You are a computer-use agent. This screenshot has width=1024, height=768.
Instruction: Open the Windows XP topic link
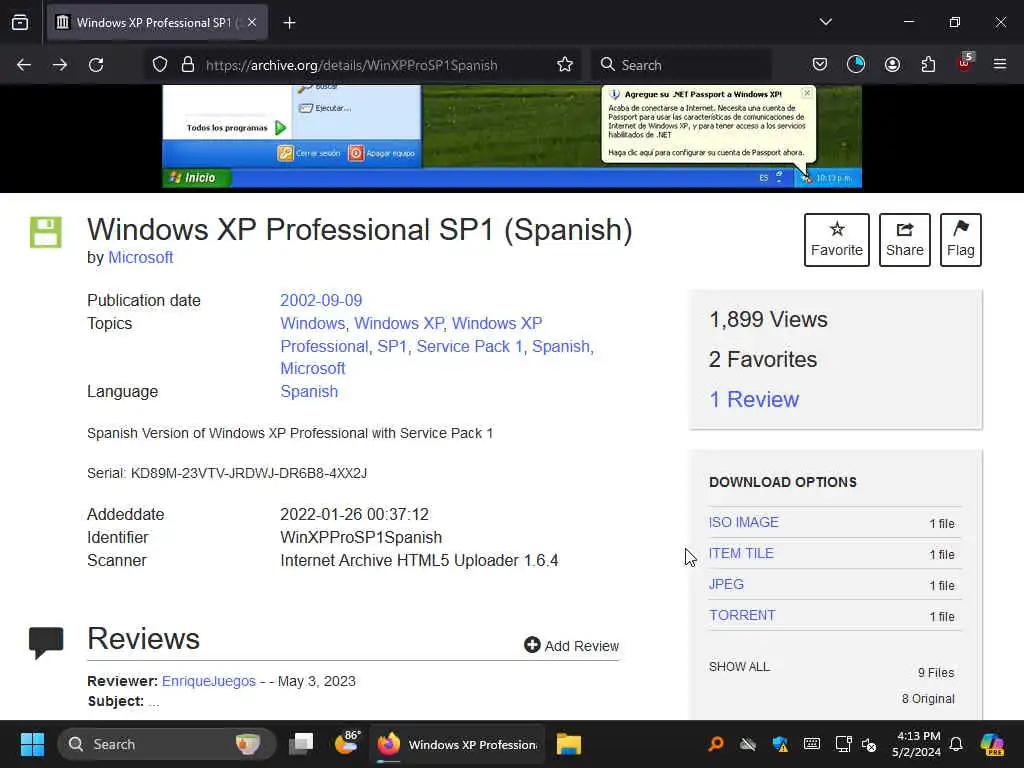point(398,323)
